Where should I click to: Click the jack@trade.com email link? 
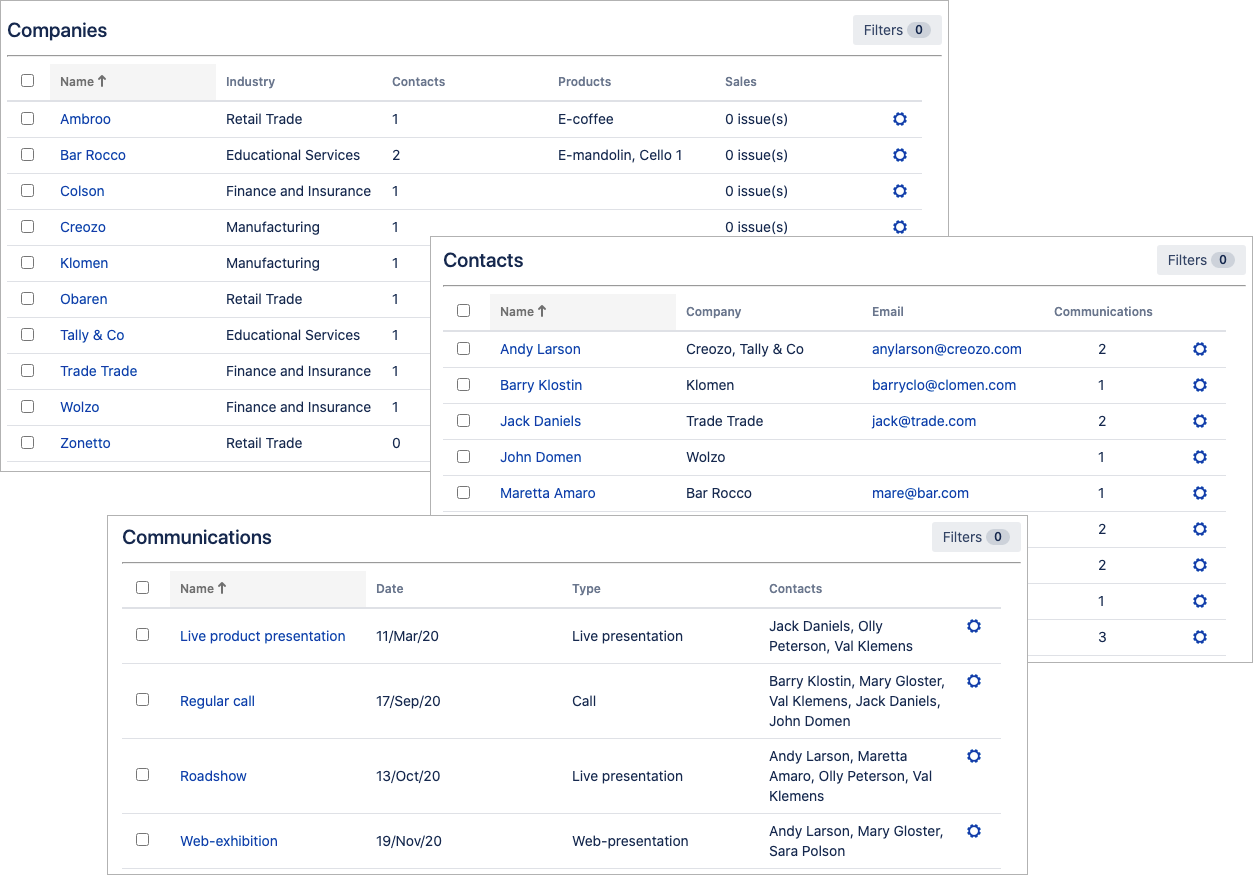point(923,421)
